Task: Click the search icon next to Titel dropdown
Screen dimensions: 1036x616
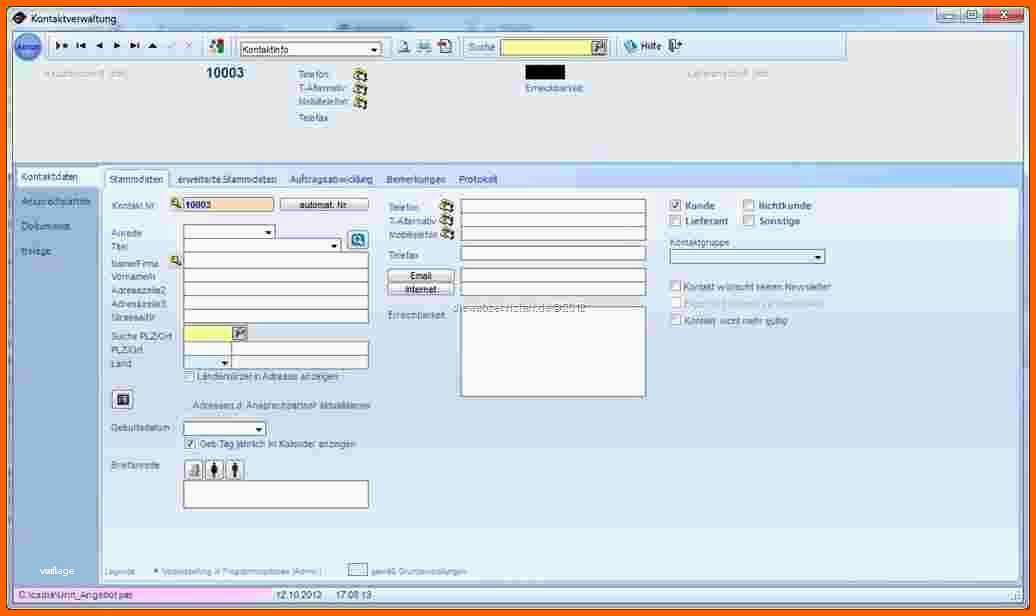Action: pos(357,239)
